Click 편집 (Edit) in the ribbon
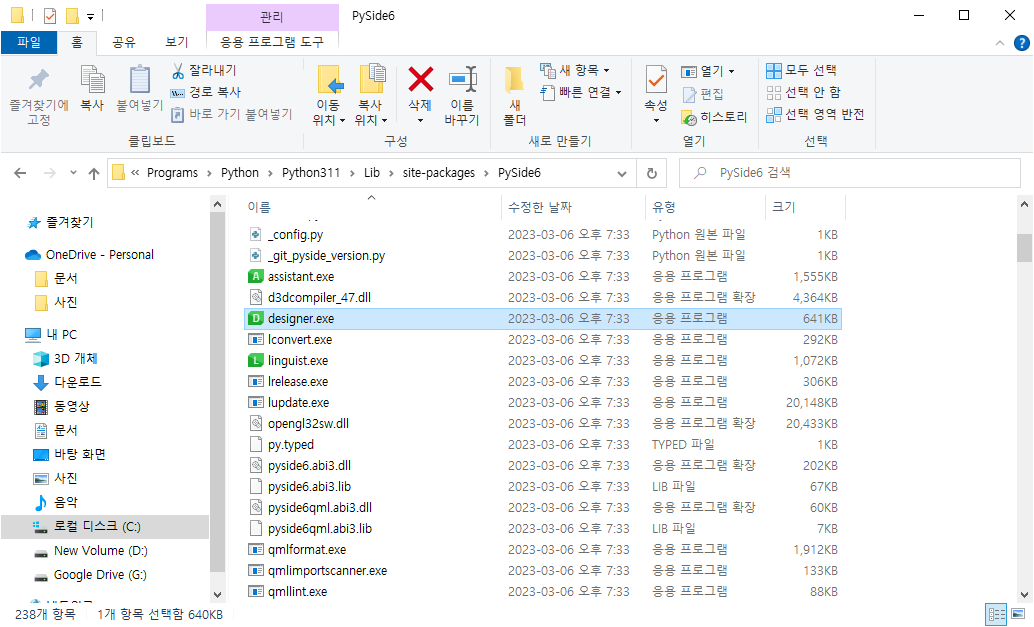The height and width of the screenshot is (627, 1034). tap(703, 94)
